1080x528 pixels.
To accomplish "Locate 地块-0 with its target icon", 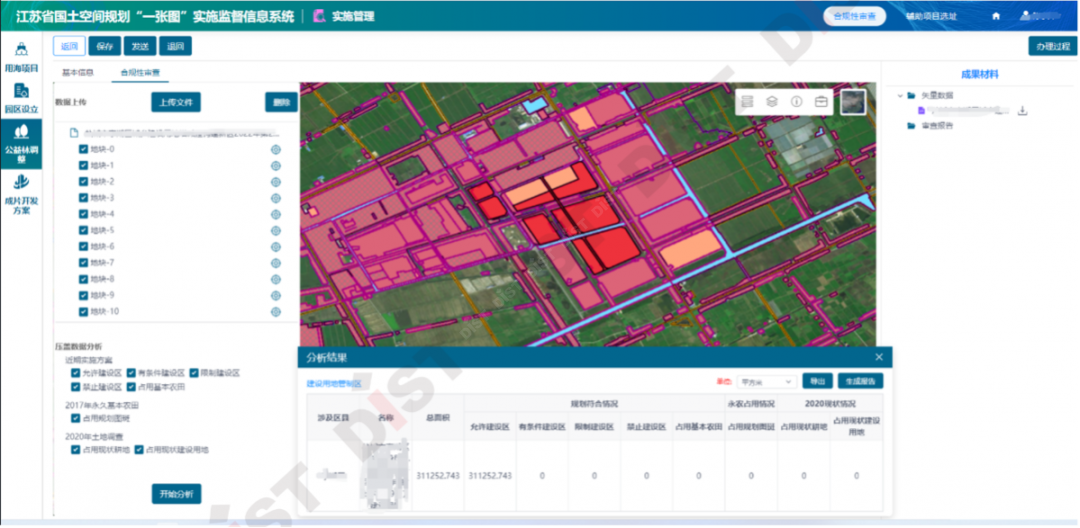I will pyautogui.click(x=275, y=150).
